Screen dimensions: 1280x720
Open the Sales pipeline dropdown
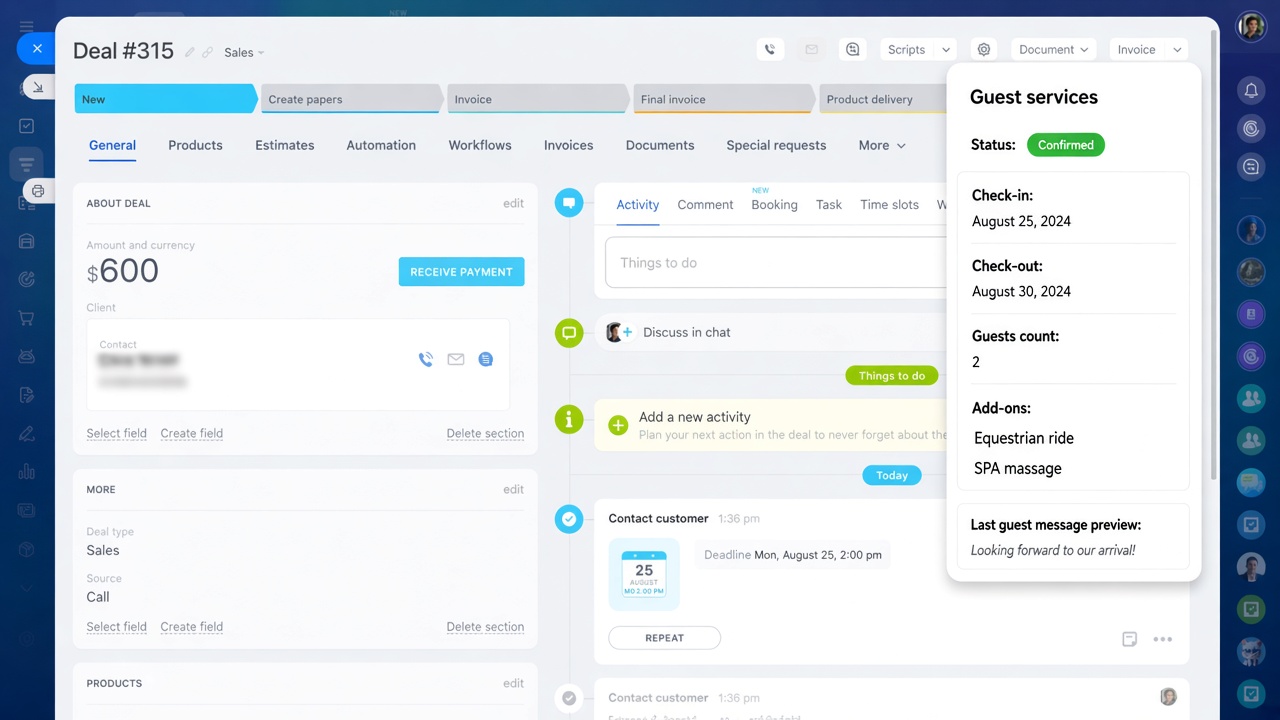[244, 52]
